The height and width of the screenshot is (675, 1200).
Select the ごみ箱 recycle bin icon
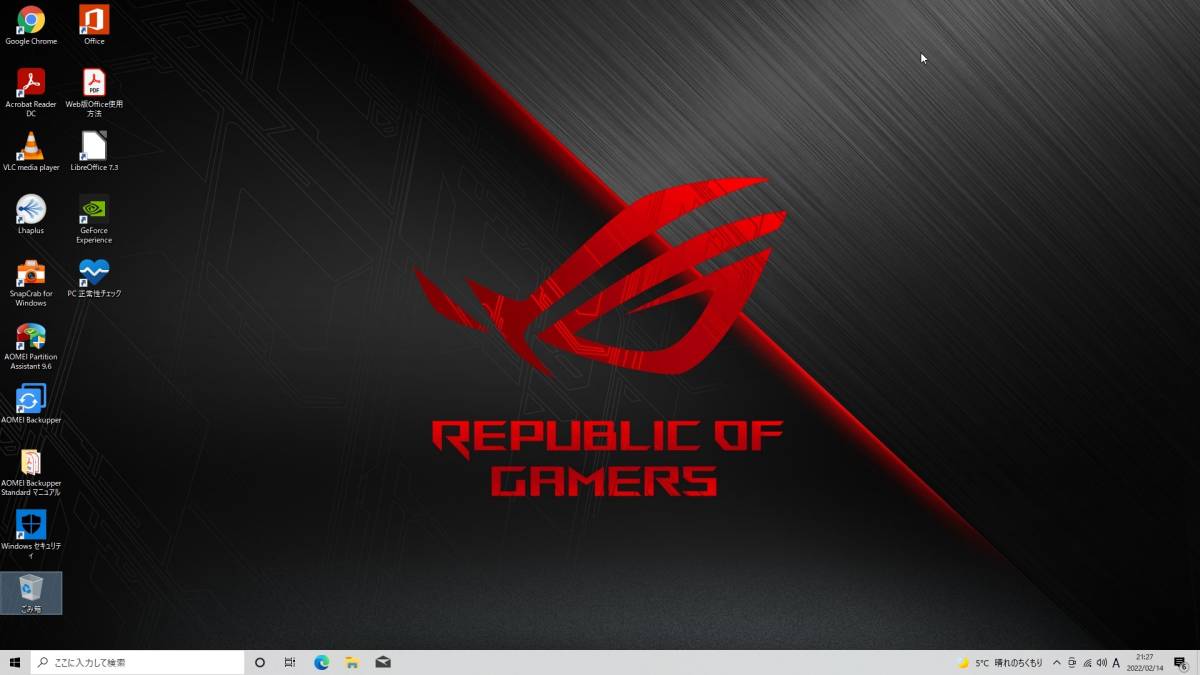tap(31, 593)
